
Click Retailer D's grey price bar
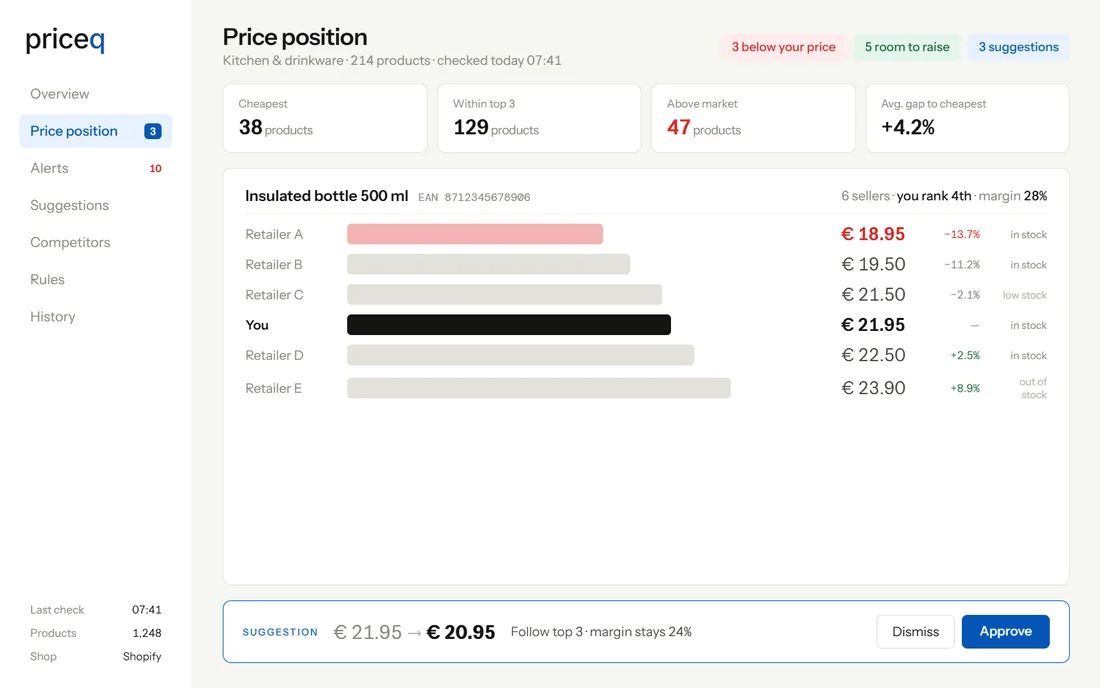pos(521,355)
